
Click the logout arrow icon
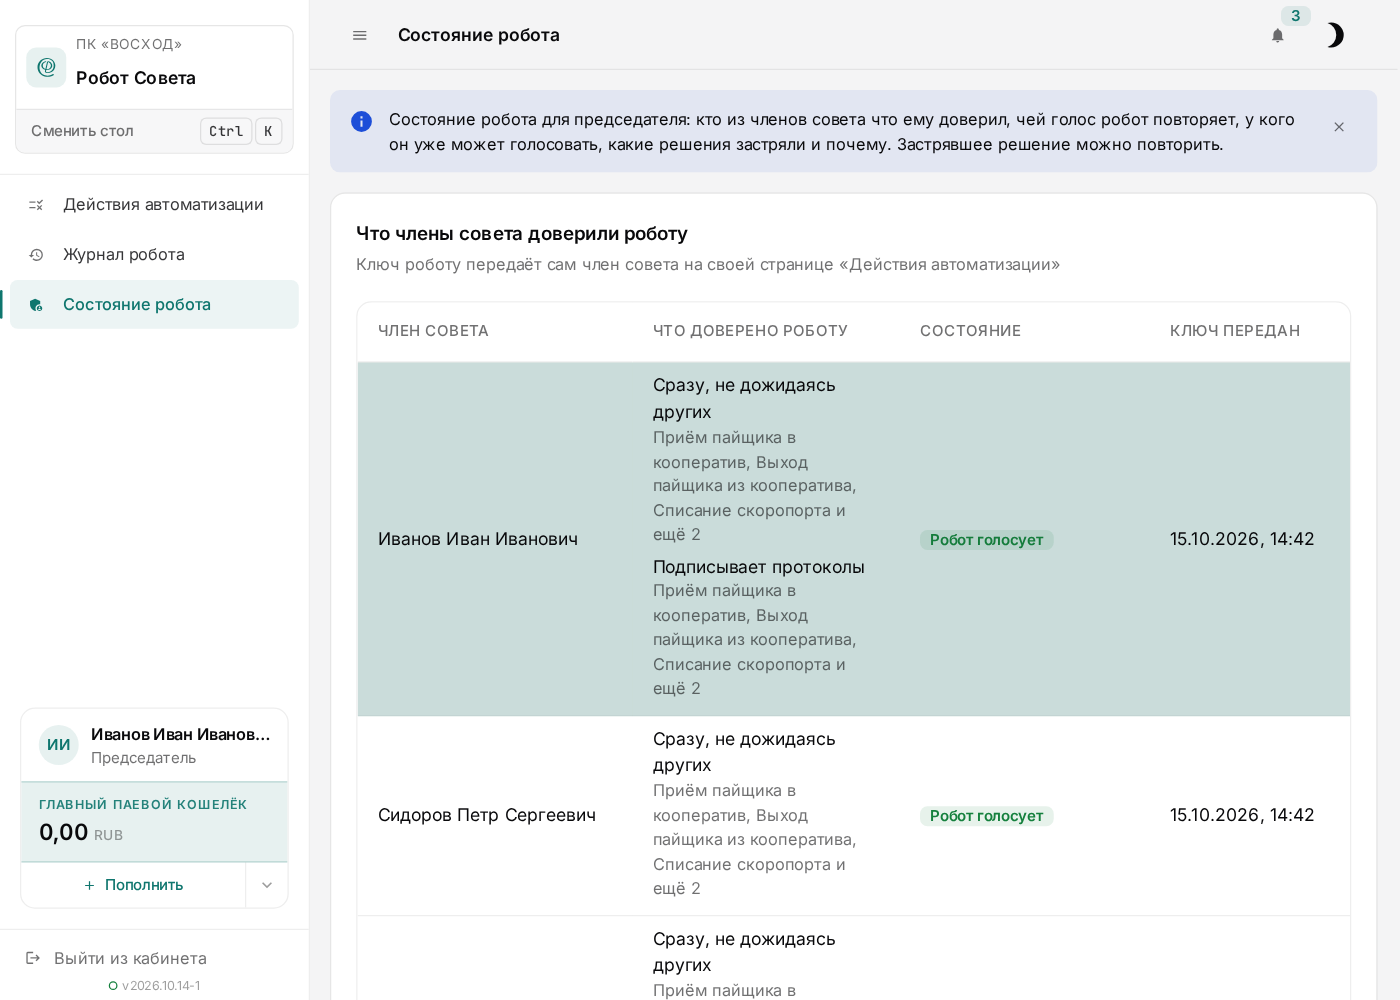click(x=33, y=958)
